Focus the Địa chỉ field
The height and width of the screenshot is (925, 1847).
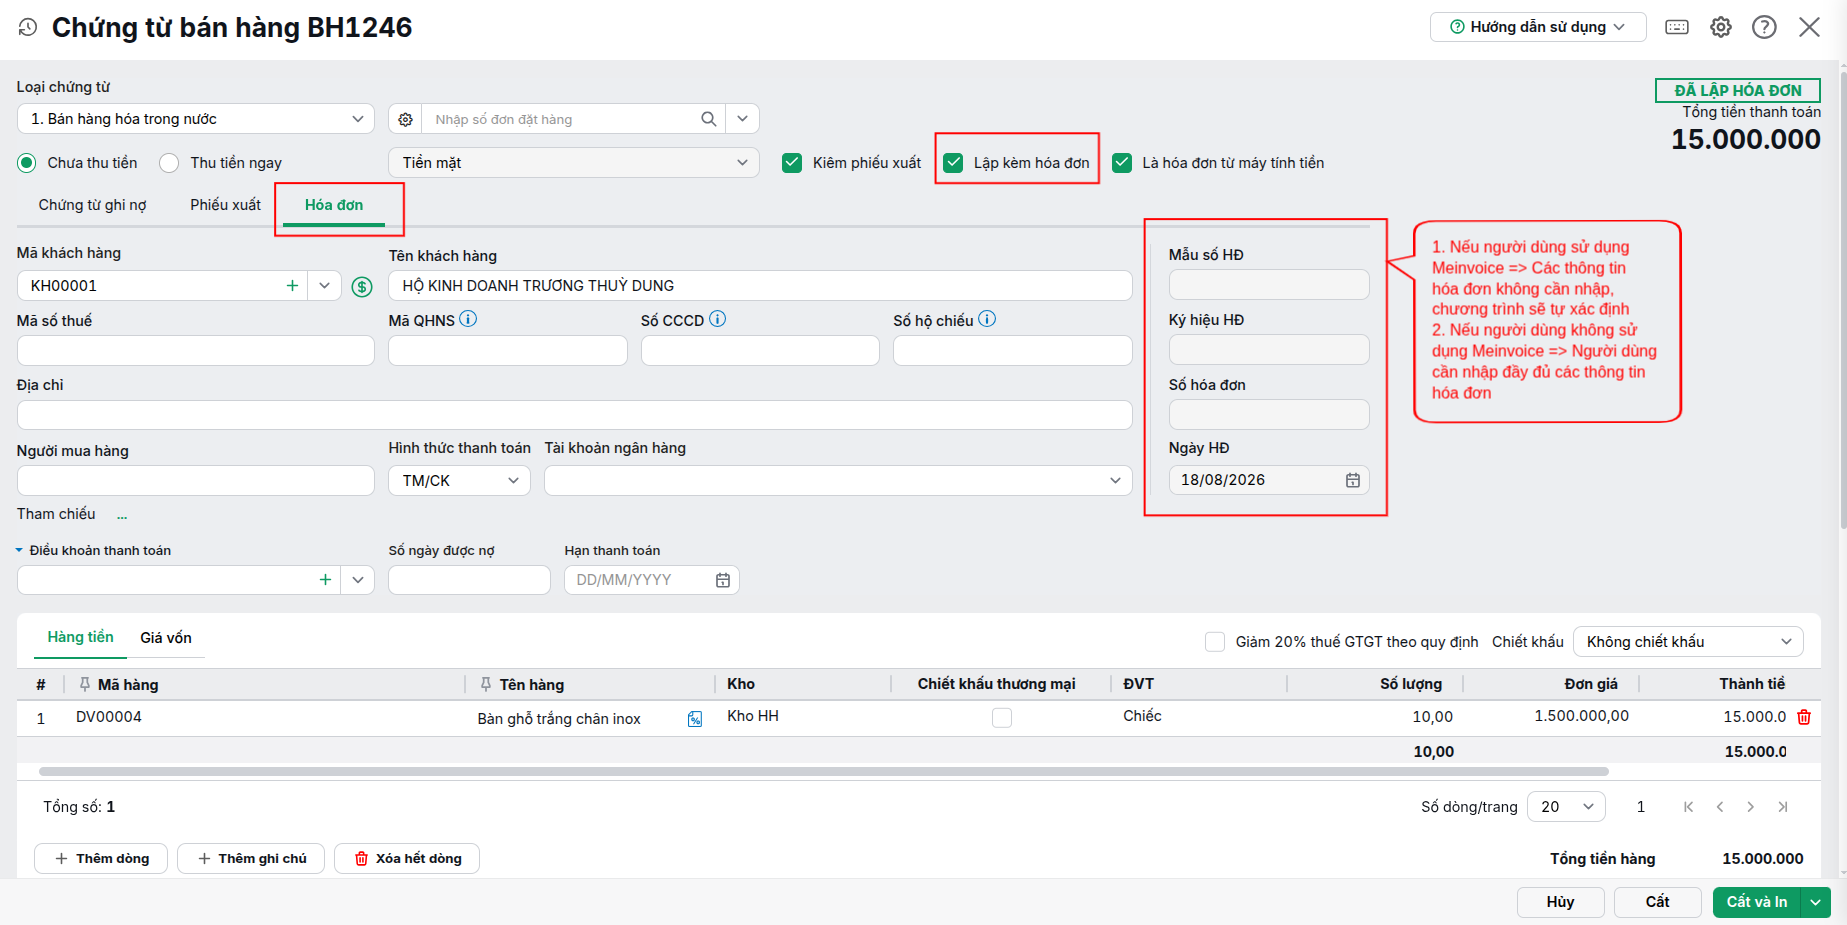575,415
